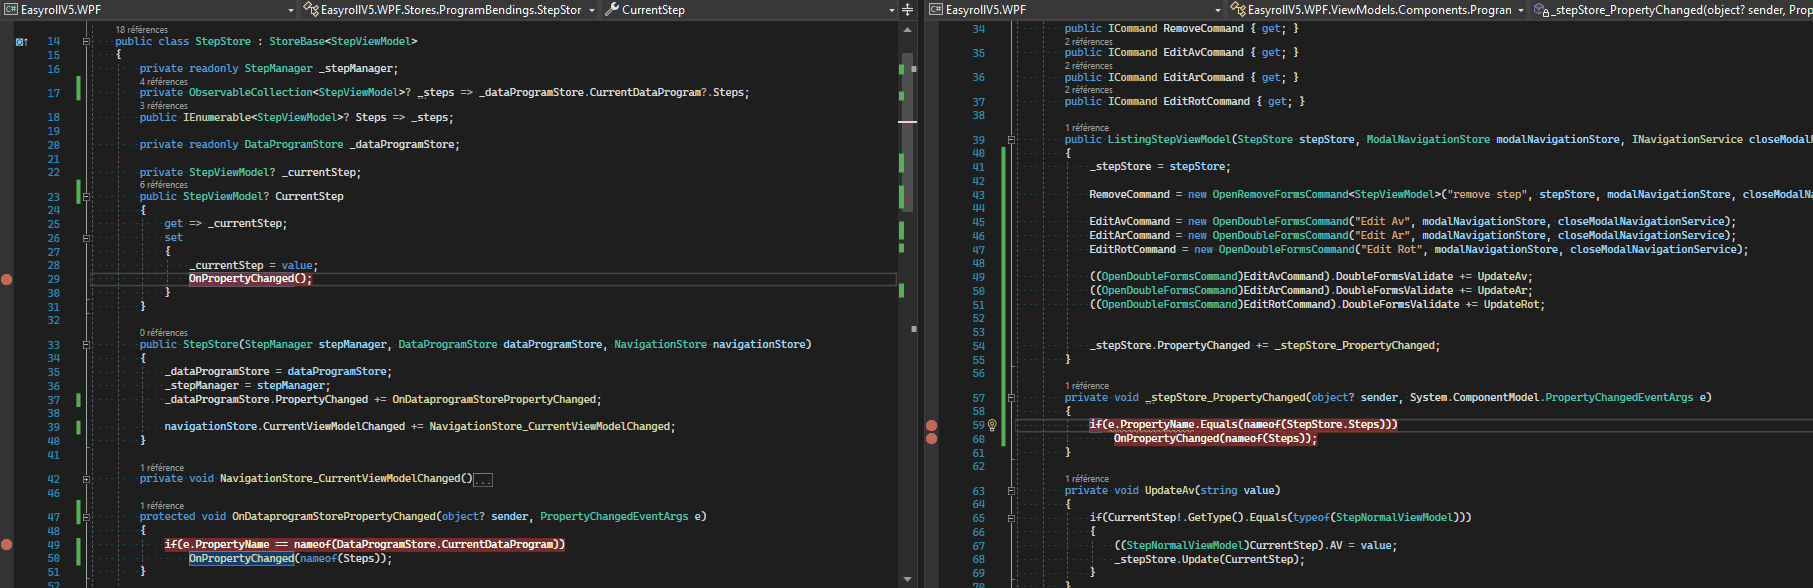Collapse the CurrentStep property block at line 23
1813x588 pixels.
[86, 197]
